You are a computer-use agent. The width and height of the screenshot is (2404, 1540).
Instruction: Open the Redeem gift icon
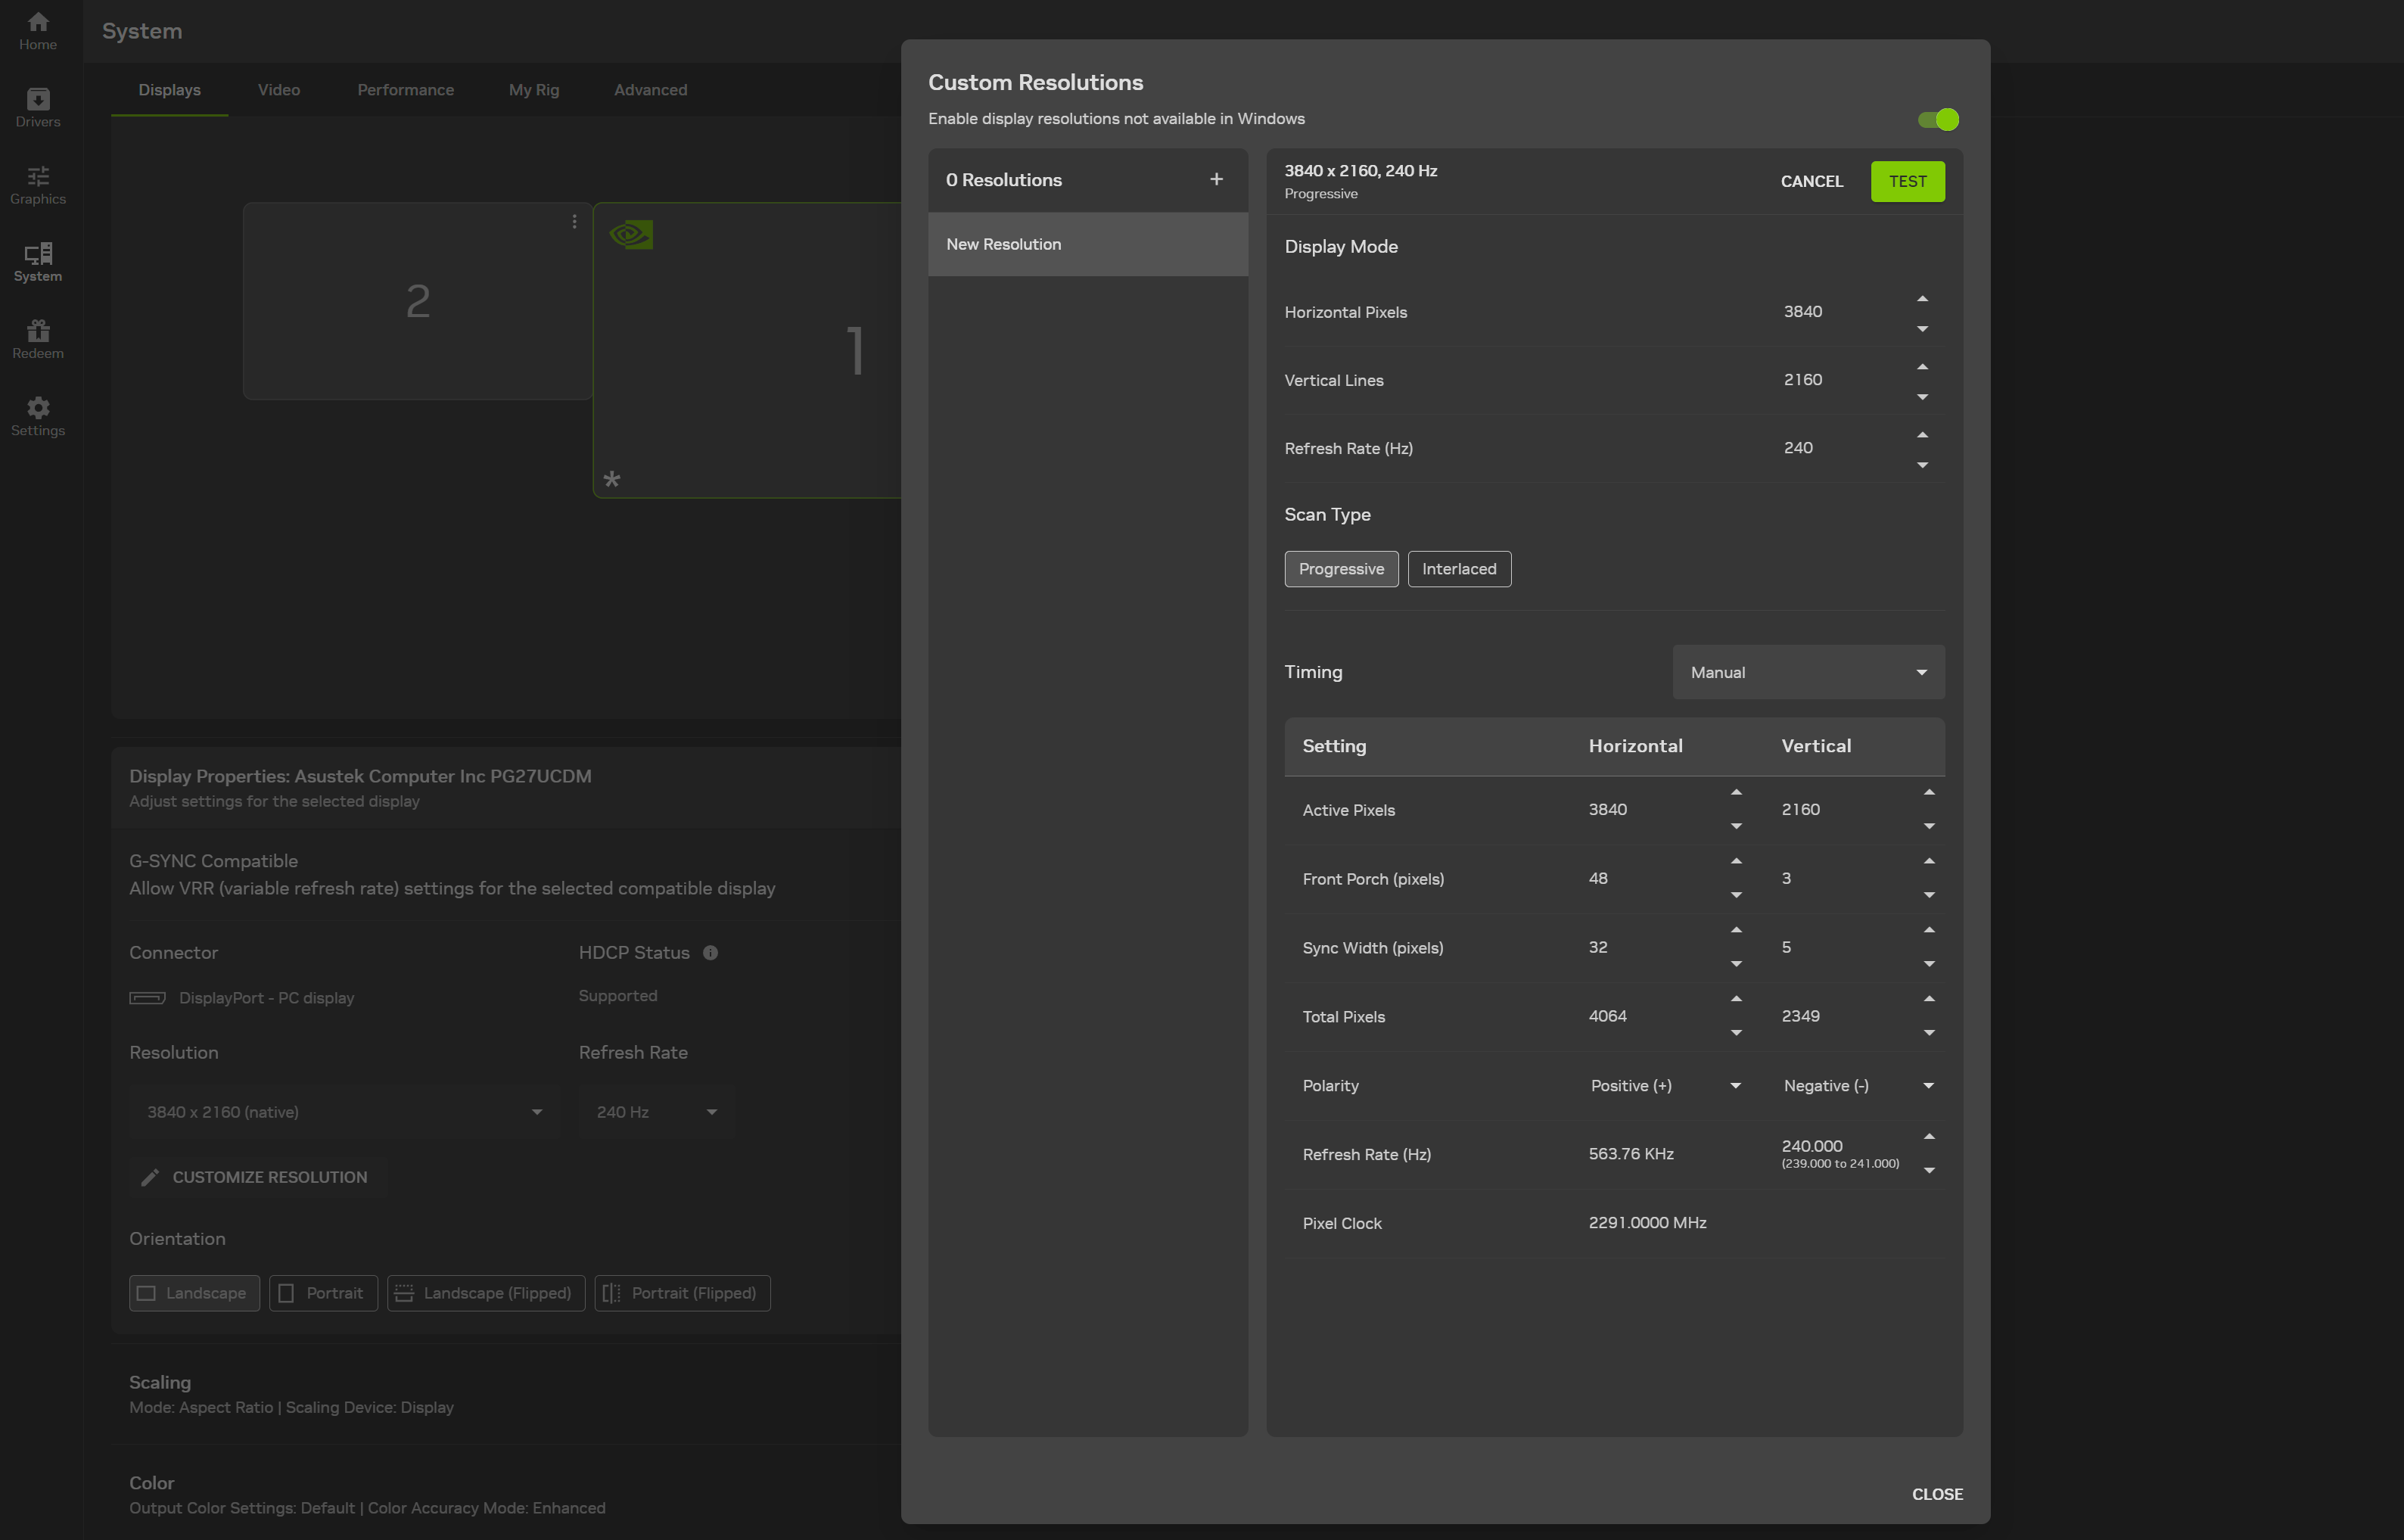tap(38, 339)
